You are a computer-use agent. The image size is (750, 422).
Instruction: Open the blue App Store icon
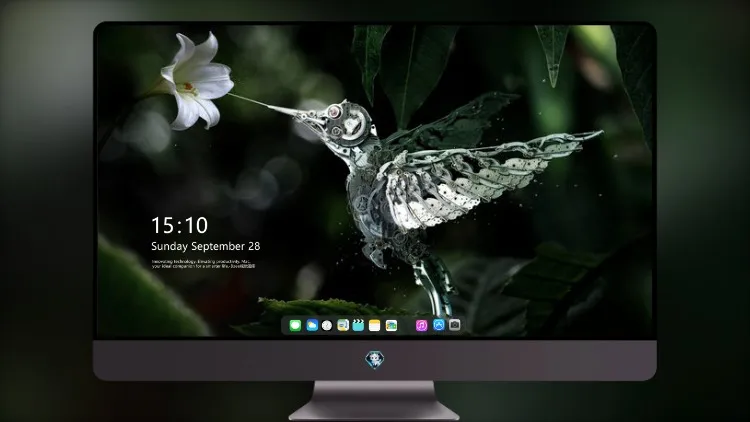point(439,325)
